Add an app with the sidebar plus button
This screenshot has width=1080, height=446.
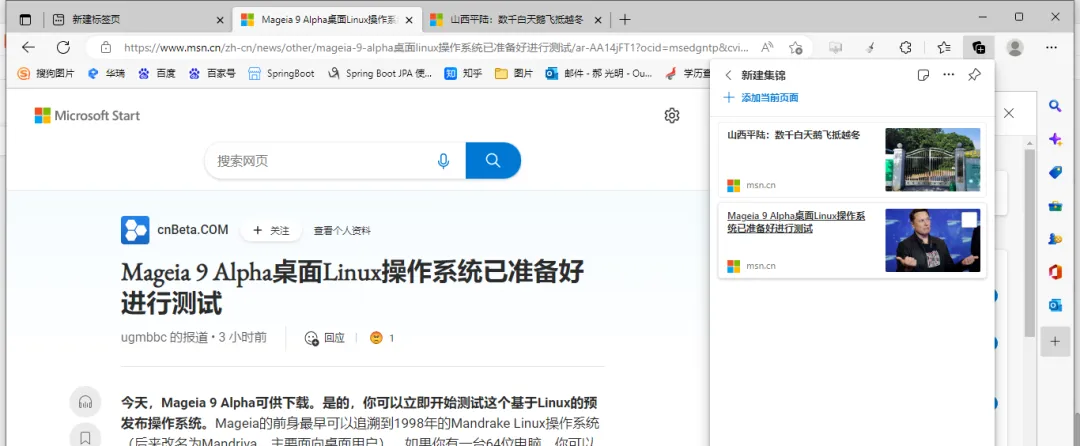[1055, 341]
